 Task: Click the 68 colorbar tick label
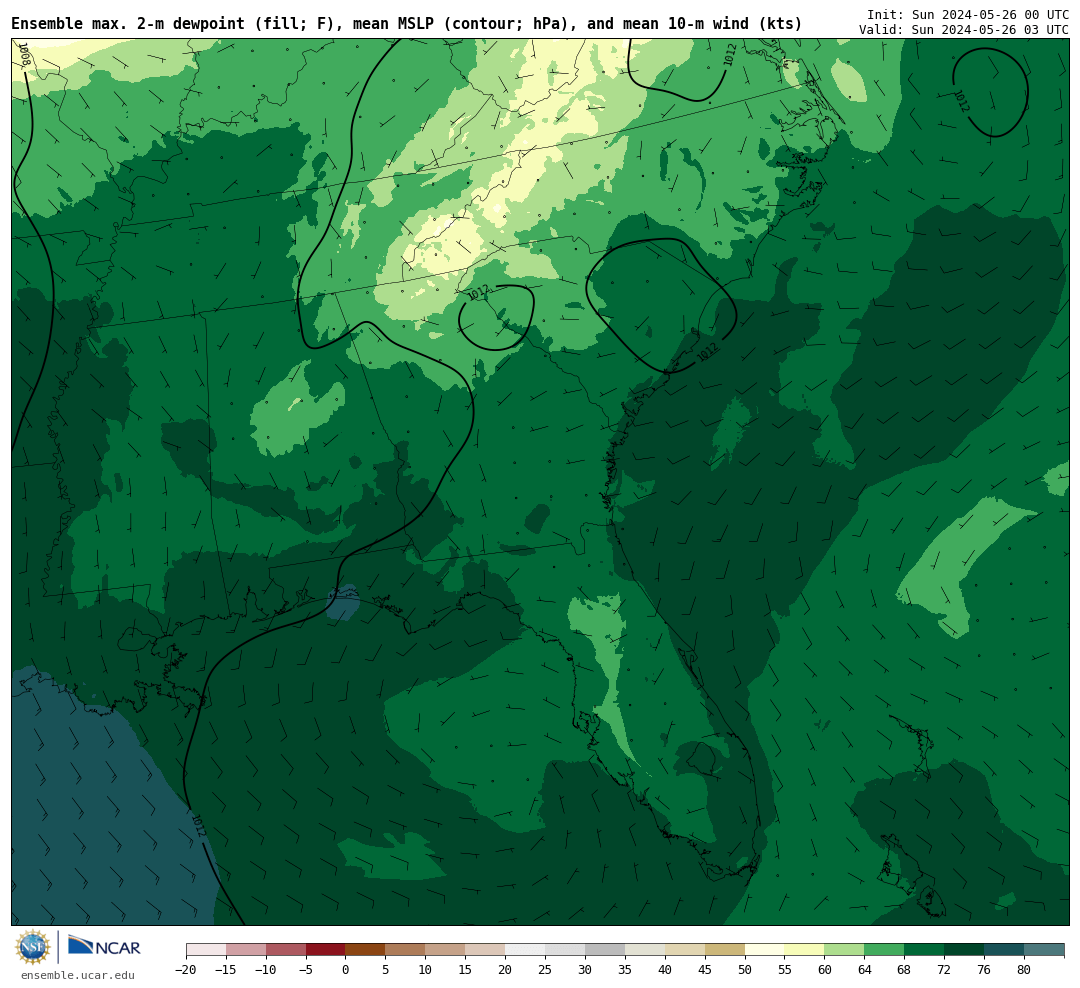tap(904, 970)
